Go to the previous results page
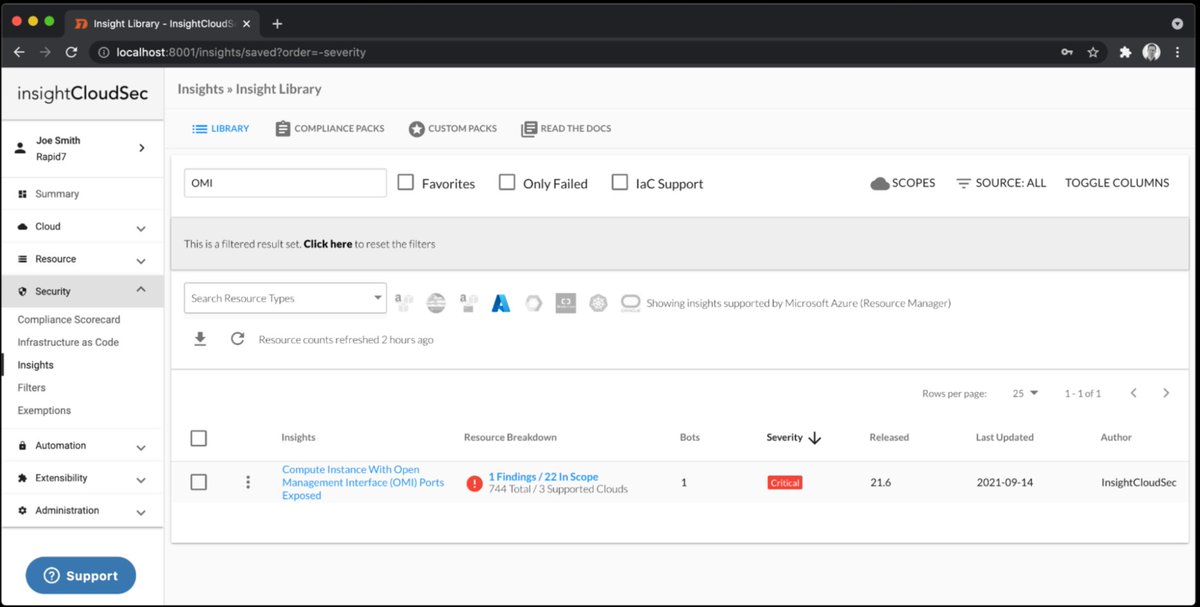 click(x=1133, y=393)
